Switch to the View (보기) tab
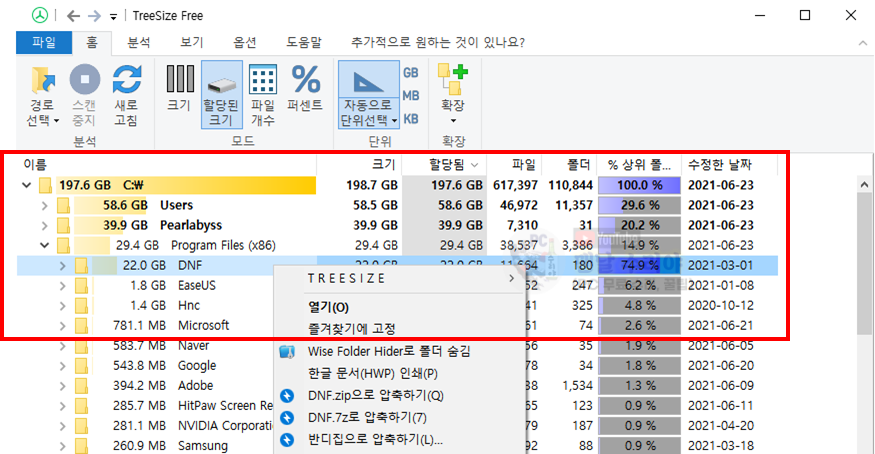This screenshot has width=875, height=454. (x=192, y=42)
